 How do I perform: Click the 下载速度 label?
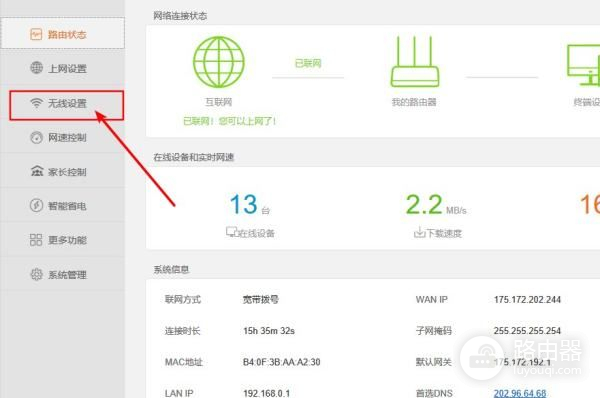pyautogui.click(x=444, y=233)
